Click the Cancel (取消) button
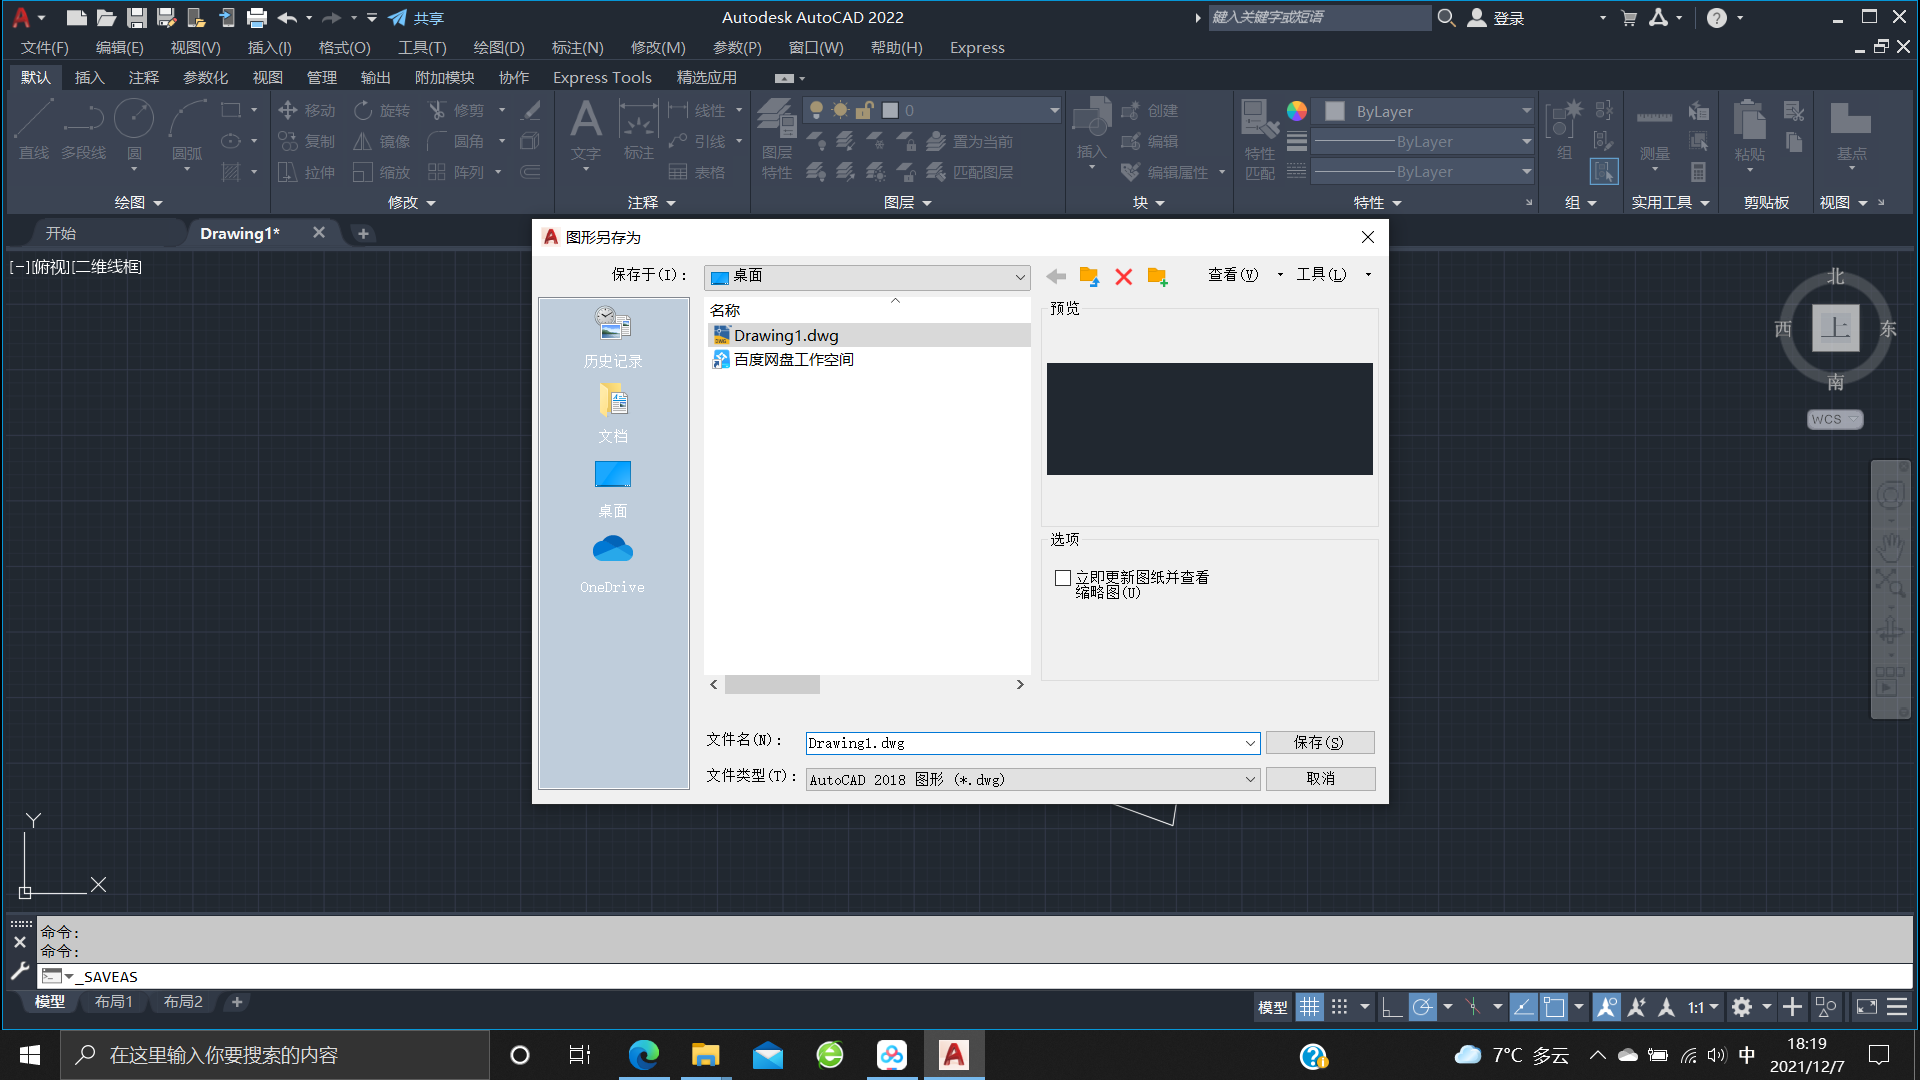Screen dimensions: 1920x1080 click(x=1320, y=778)
